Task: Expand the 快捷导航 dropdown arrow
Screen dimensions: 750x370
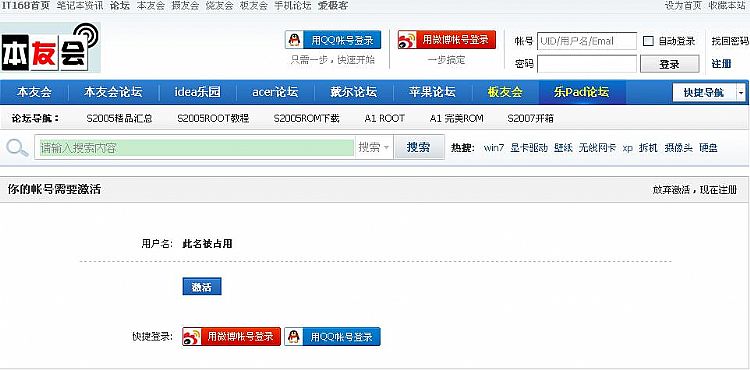Action: [x=741, y=92]
